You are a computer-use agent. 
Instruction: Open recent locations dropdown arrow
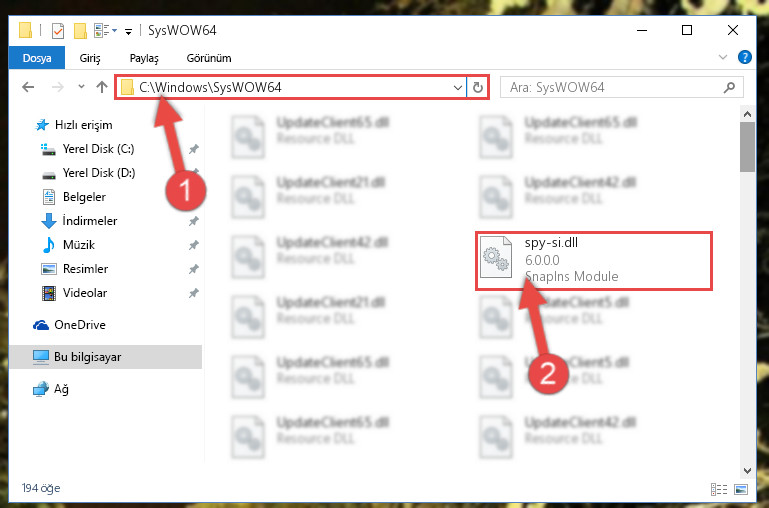tap(81, 87)
